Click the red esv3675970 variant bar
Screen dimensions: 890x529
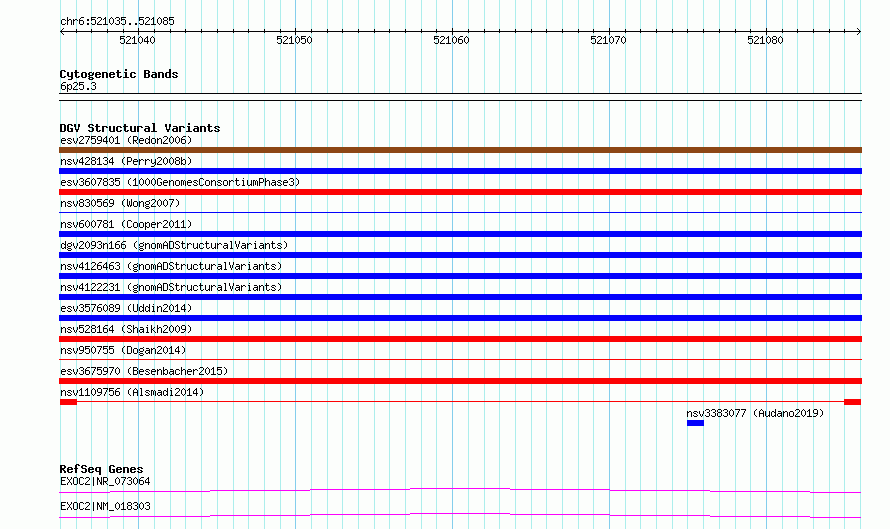pos(460,381)
